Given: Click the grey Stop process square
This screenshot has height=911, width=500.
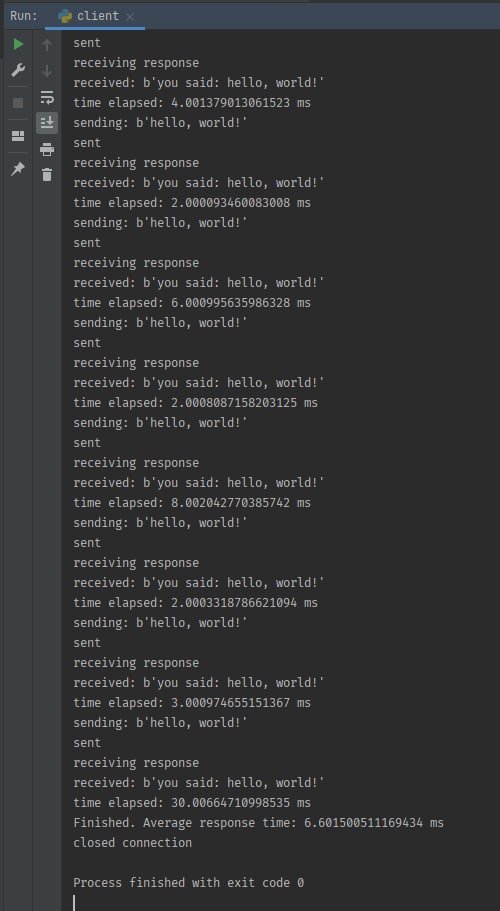Looking at the screenshot, I should (x=19, y=103).
